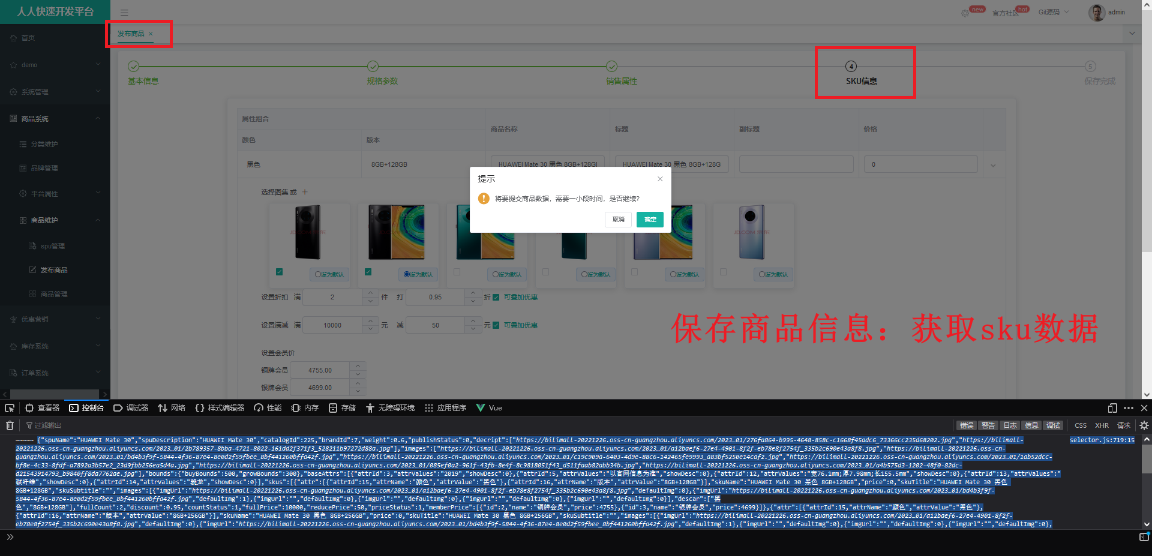Click step 1 基本信息 check icon
The height and width of the screenshot is (556, 1152).
click(134, 66)
